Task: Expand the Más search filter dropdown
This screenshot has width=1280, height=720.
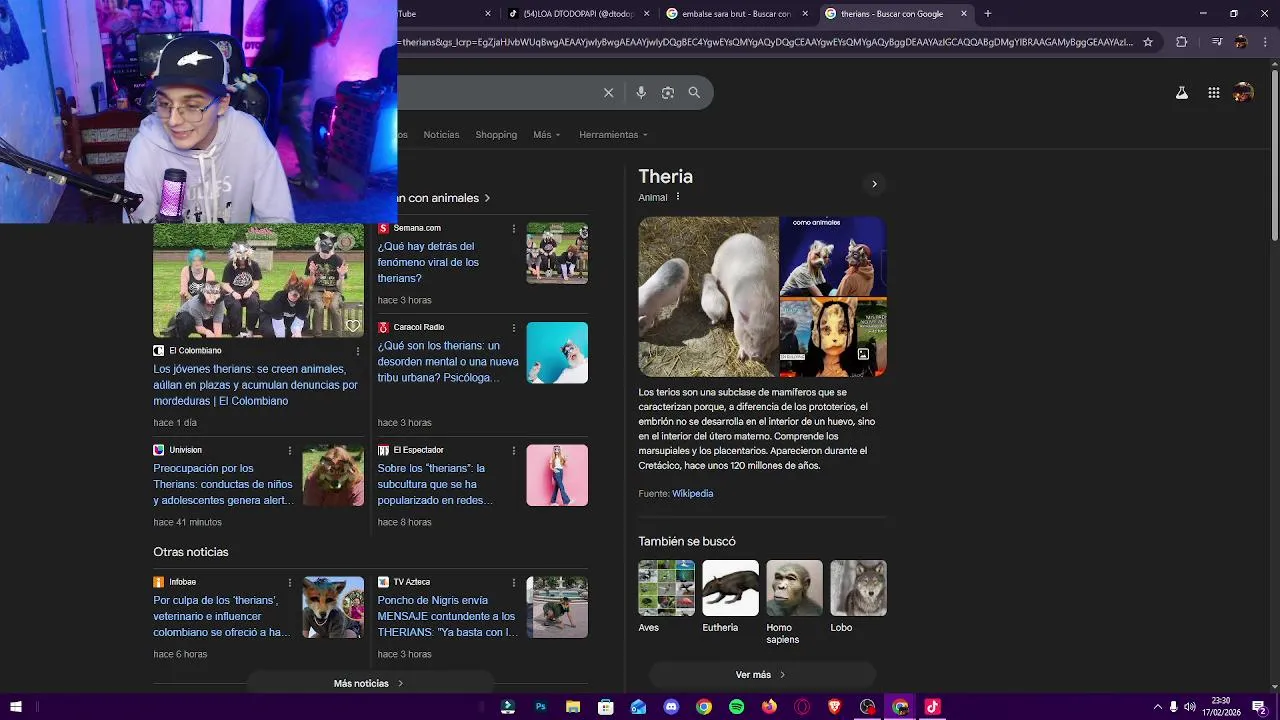Action: [x=547, y=135]
